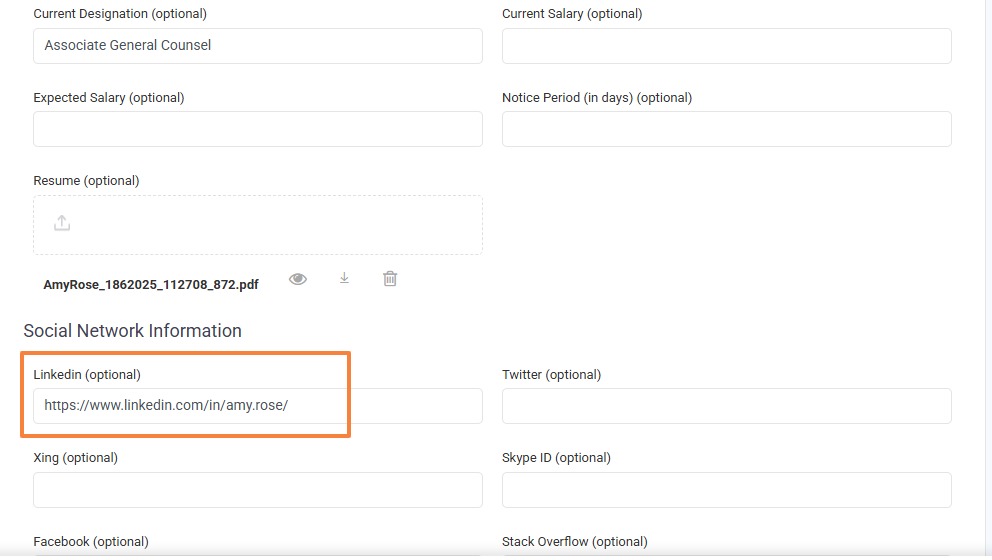
Task: Click inside the Skype ID field
Action: click(x=727, y=490)
